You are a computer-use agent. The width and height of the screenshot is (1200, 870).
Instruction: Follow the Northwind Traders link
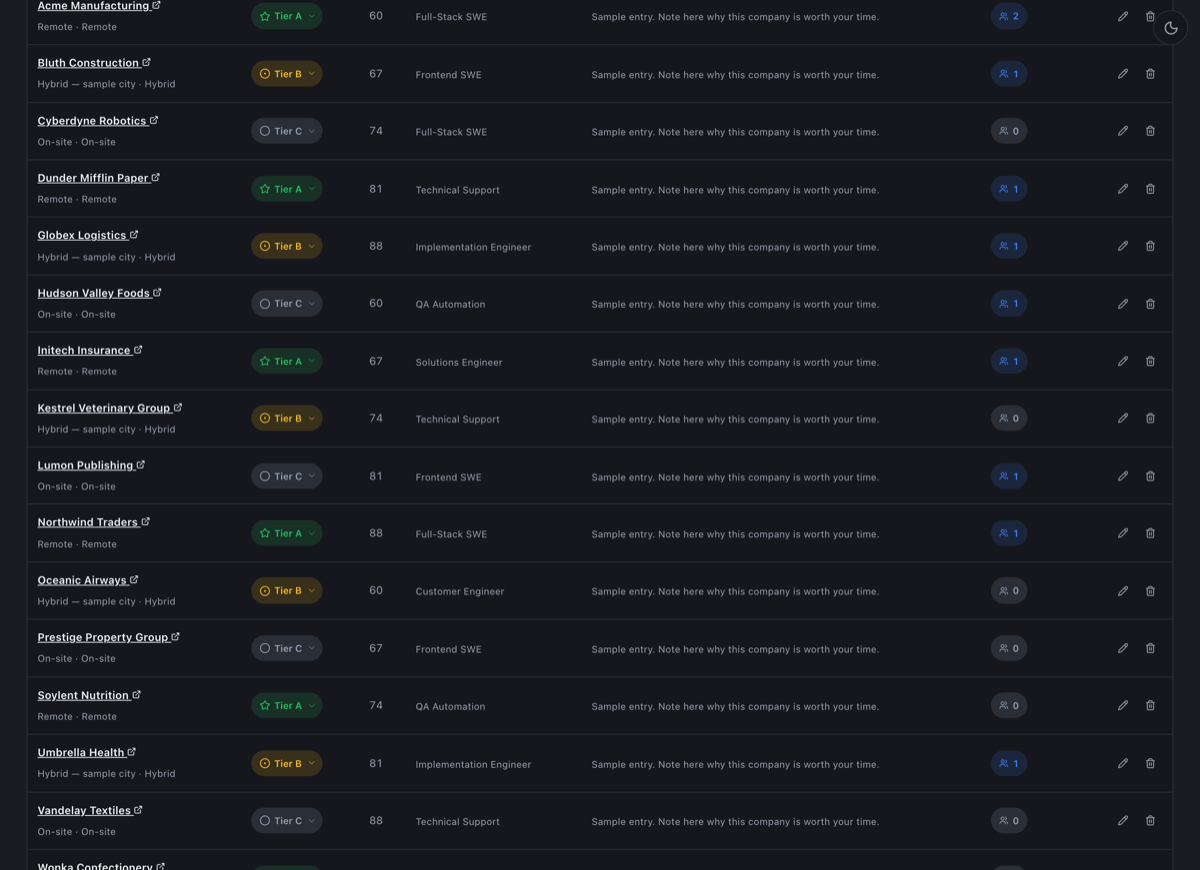pos(94,522)
